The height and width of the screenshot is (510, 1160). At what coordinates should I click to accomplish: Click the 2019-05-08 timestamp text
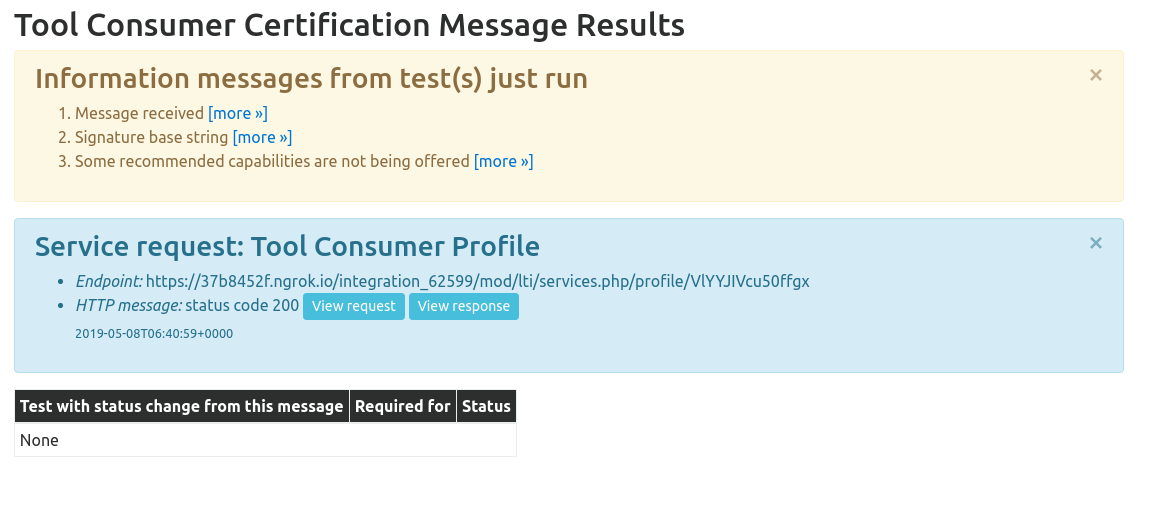[x=154, y=334]
